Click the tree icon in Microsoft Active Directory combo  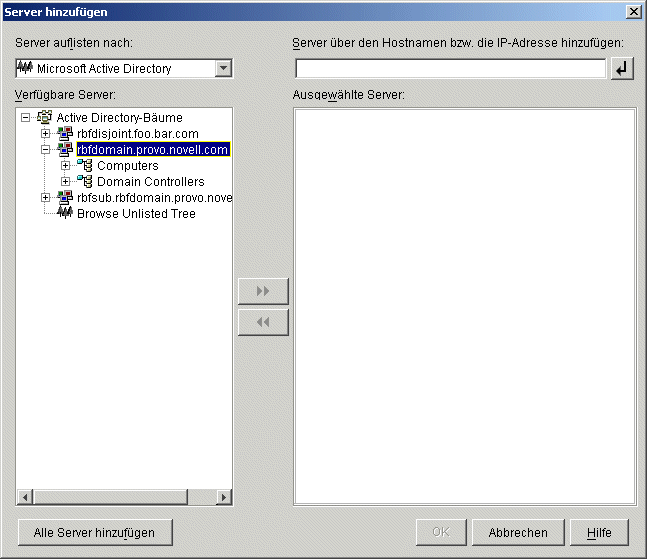tap(25, 67)
